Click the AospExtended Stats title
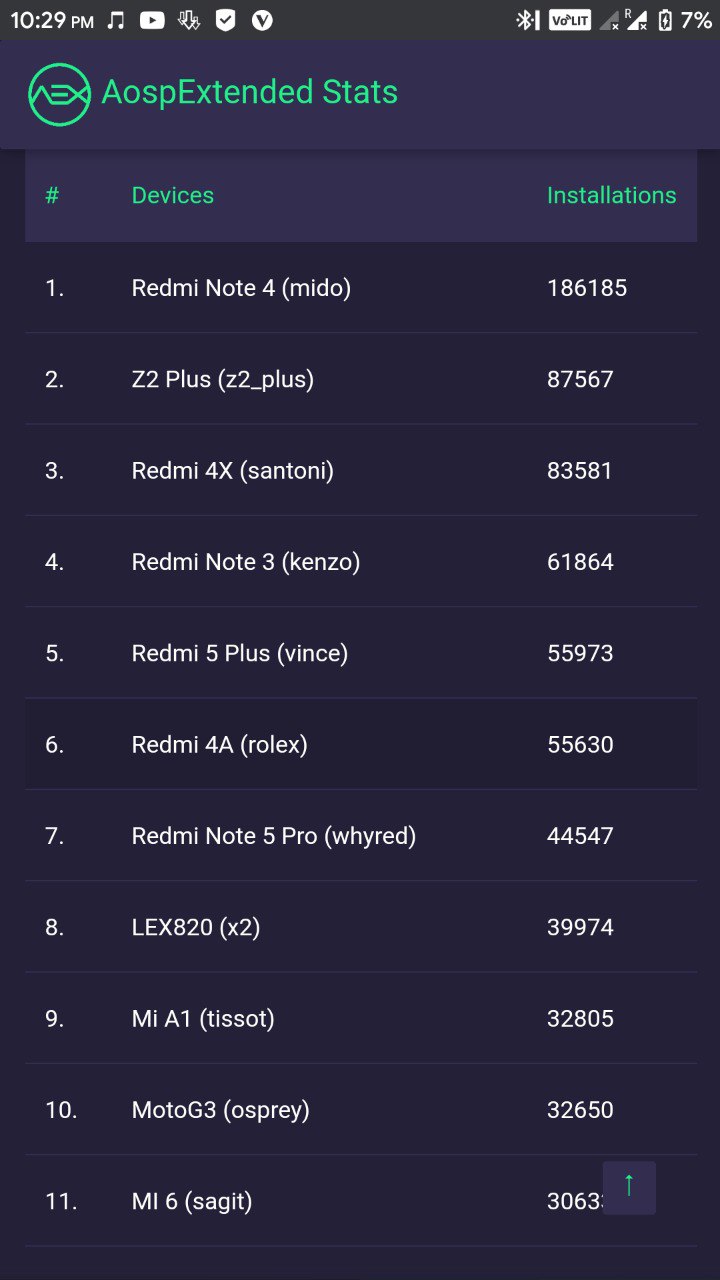The image size is (720, 1280). point(250,93)
